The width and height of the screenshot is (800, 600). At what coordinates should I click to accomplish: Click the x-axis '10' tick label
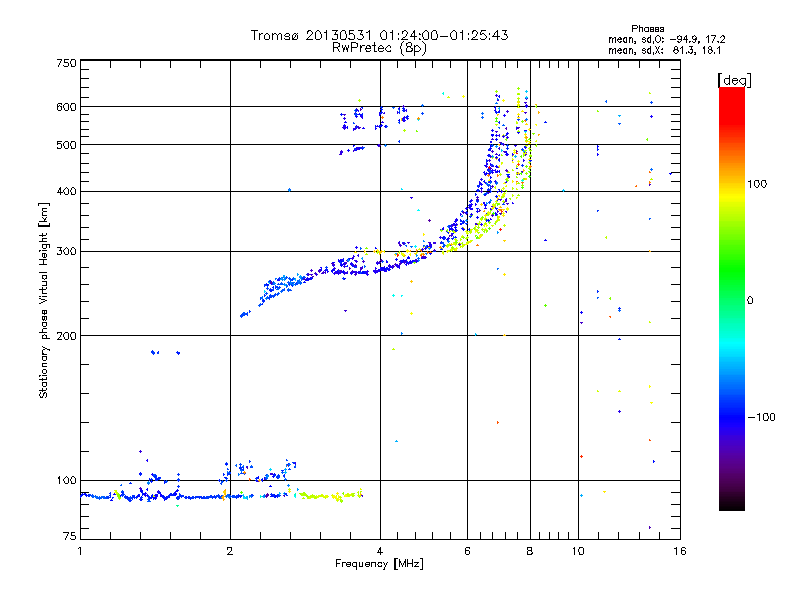578,551
